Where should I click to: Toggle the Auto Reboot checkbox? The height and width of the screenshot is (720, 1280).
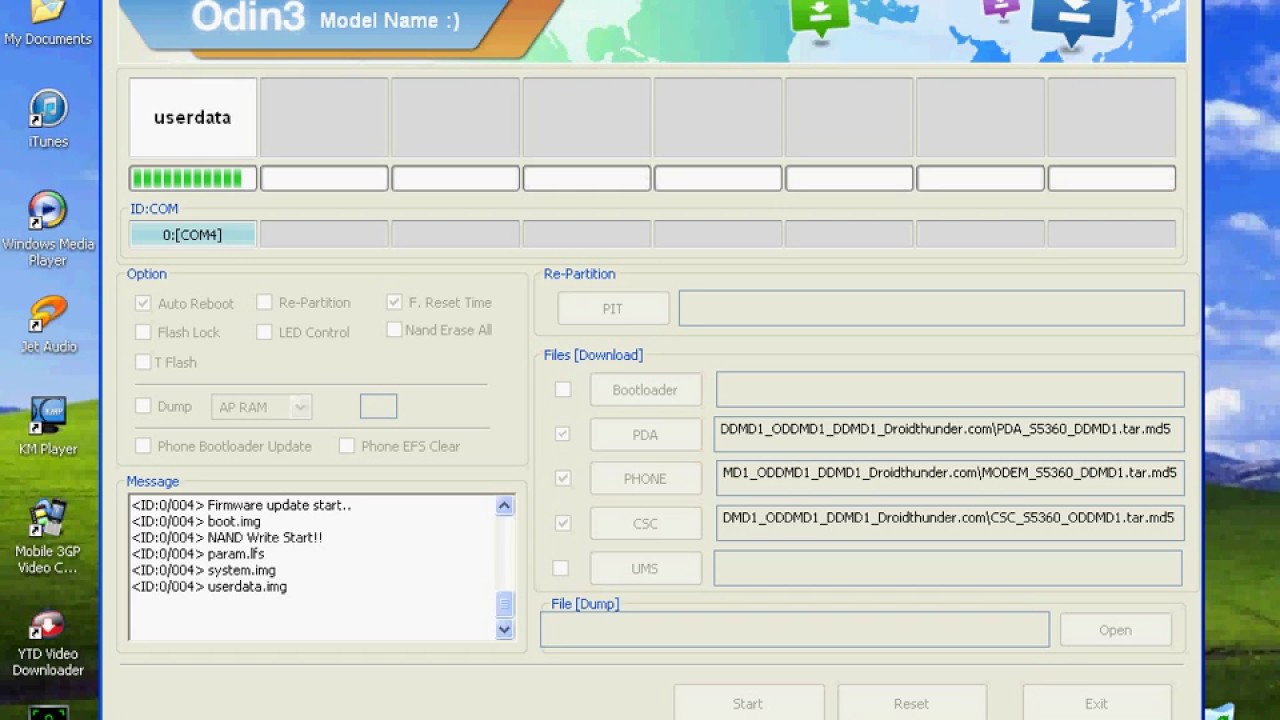click(143, 303)
